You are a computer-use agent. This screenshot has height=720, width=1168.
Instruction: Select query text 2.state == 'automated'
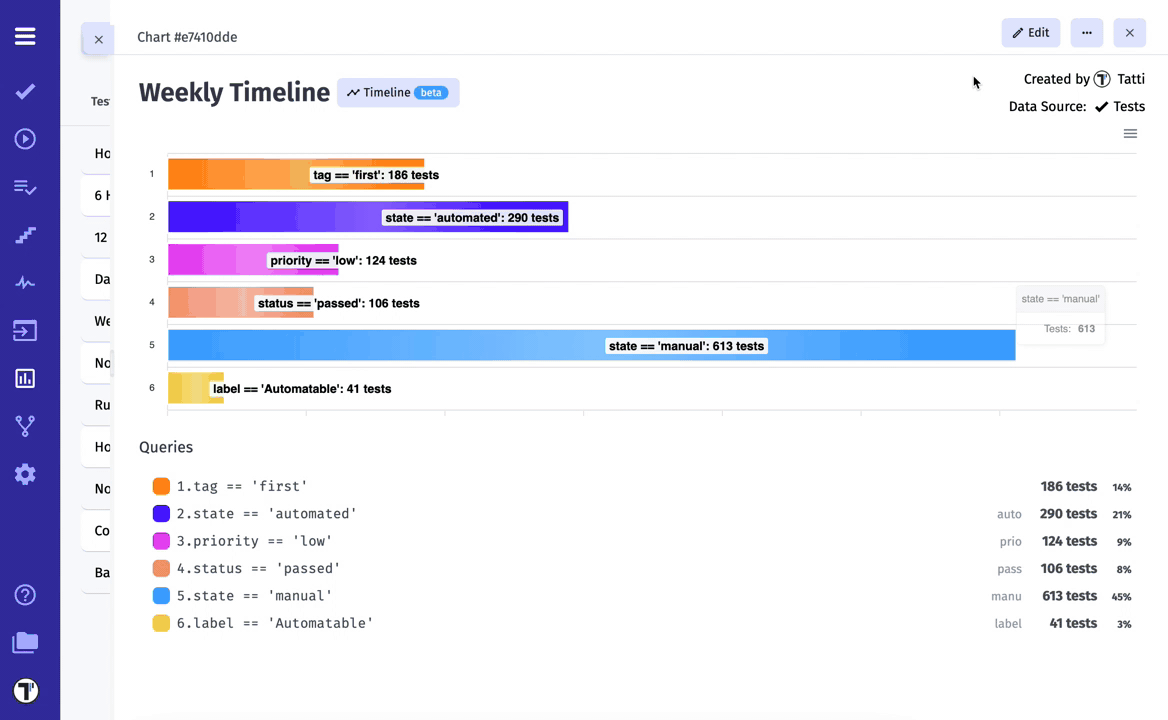(x=267, y=514)
